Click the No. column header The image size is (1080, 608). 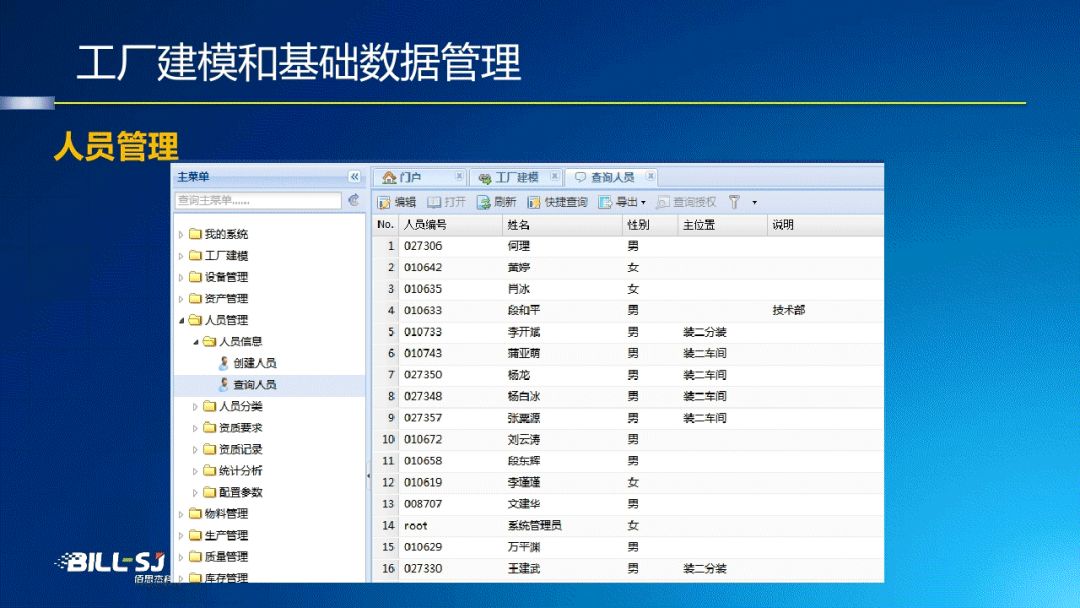click(385, 224)
